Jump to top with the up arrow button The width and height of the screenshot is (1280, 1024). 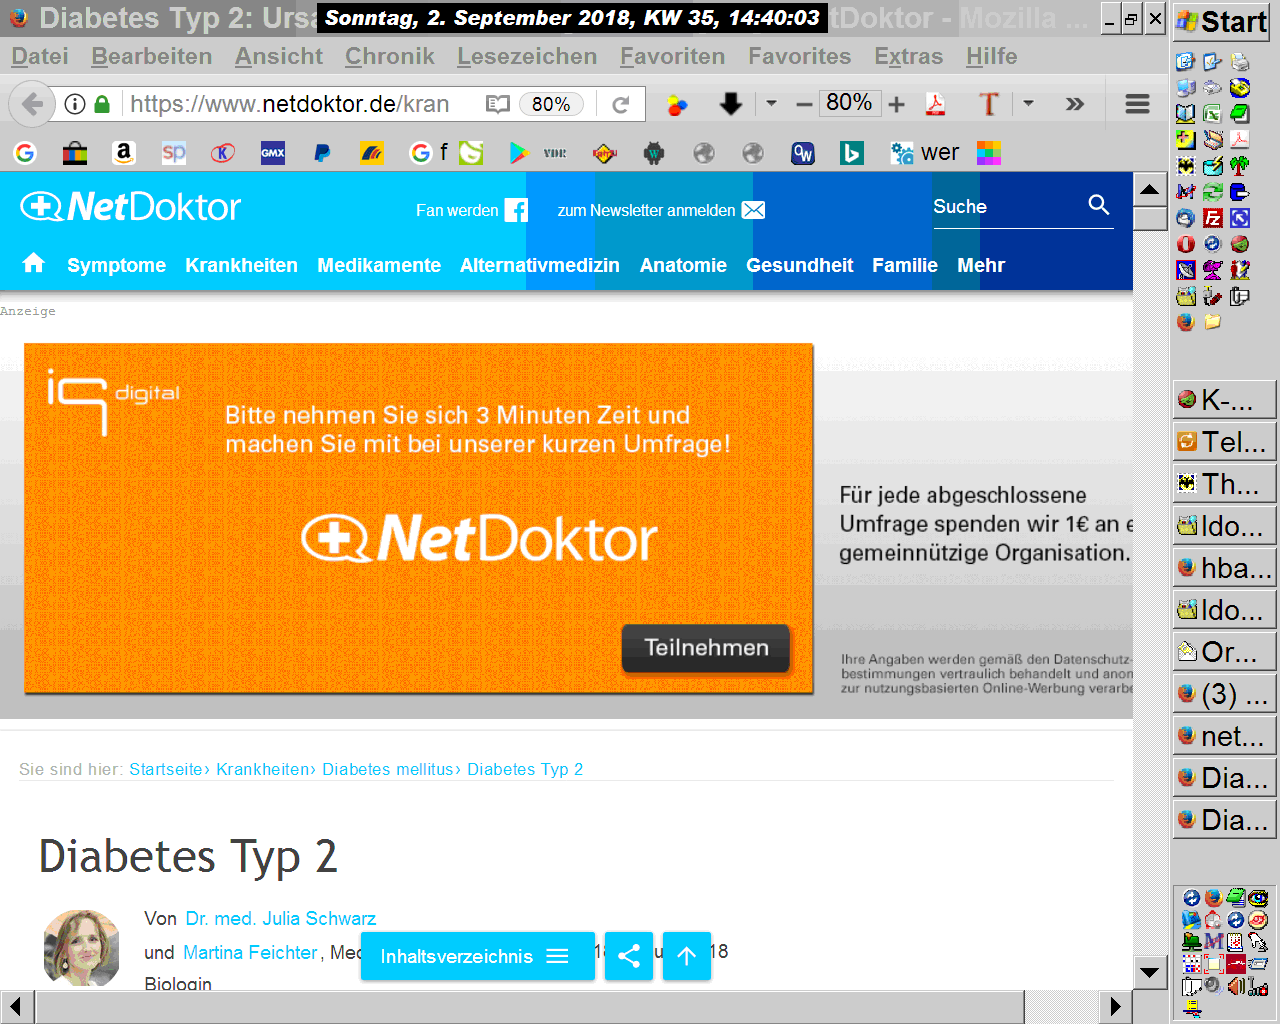point(687,956)
